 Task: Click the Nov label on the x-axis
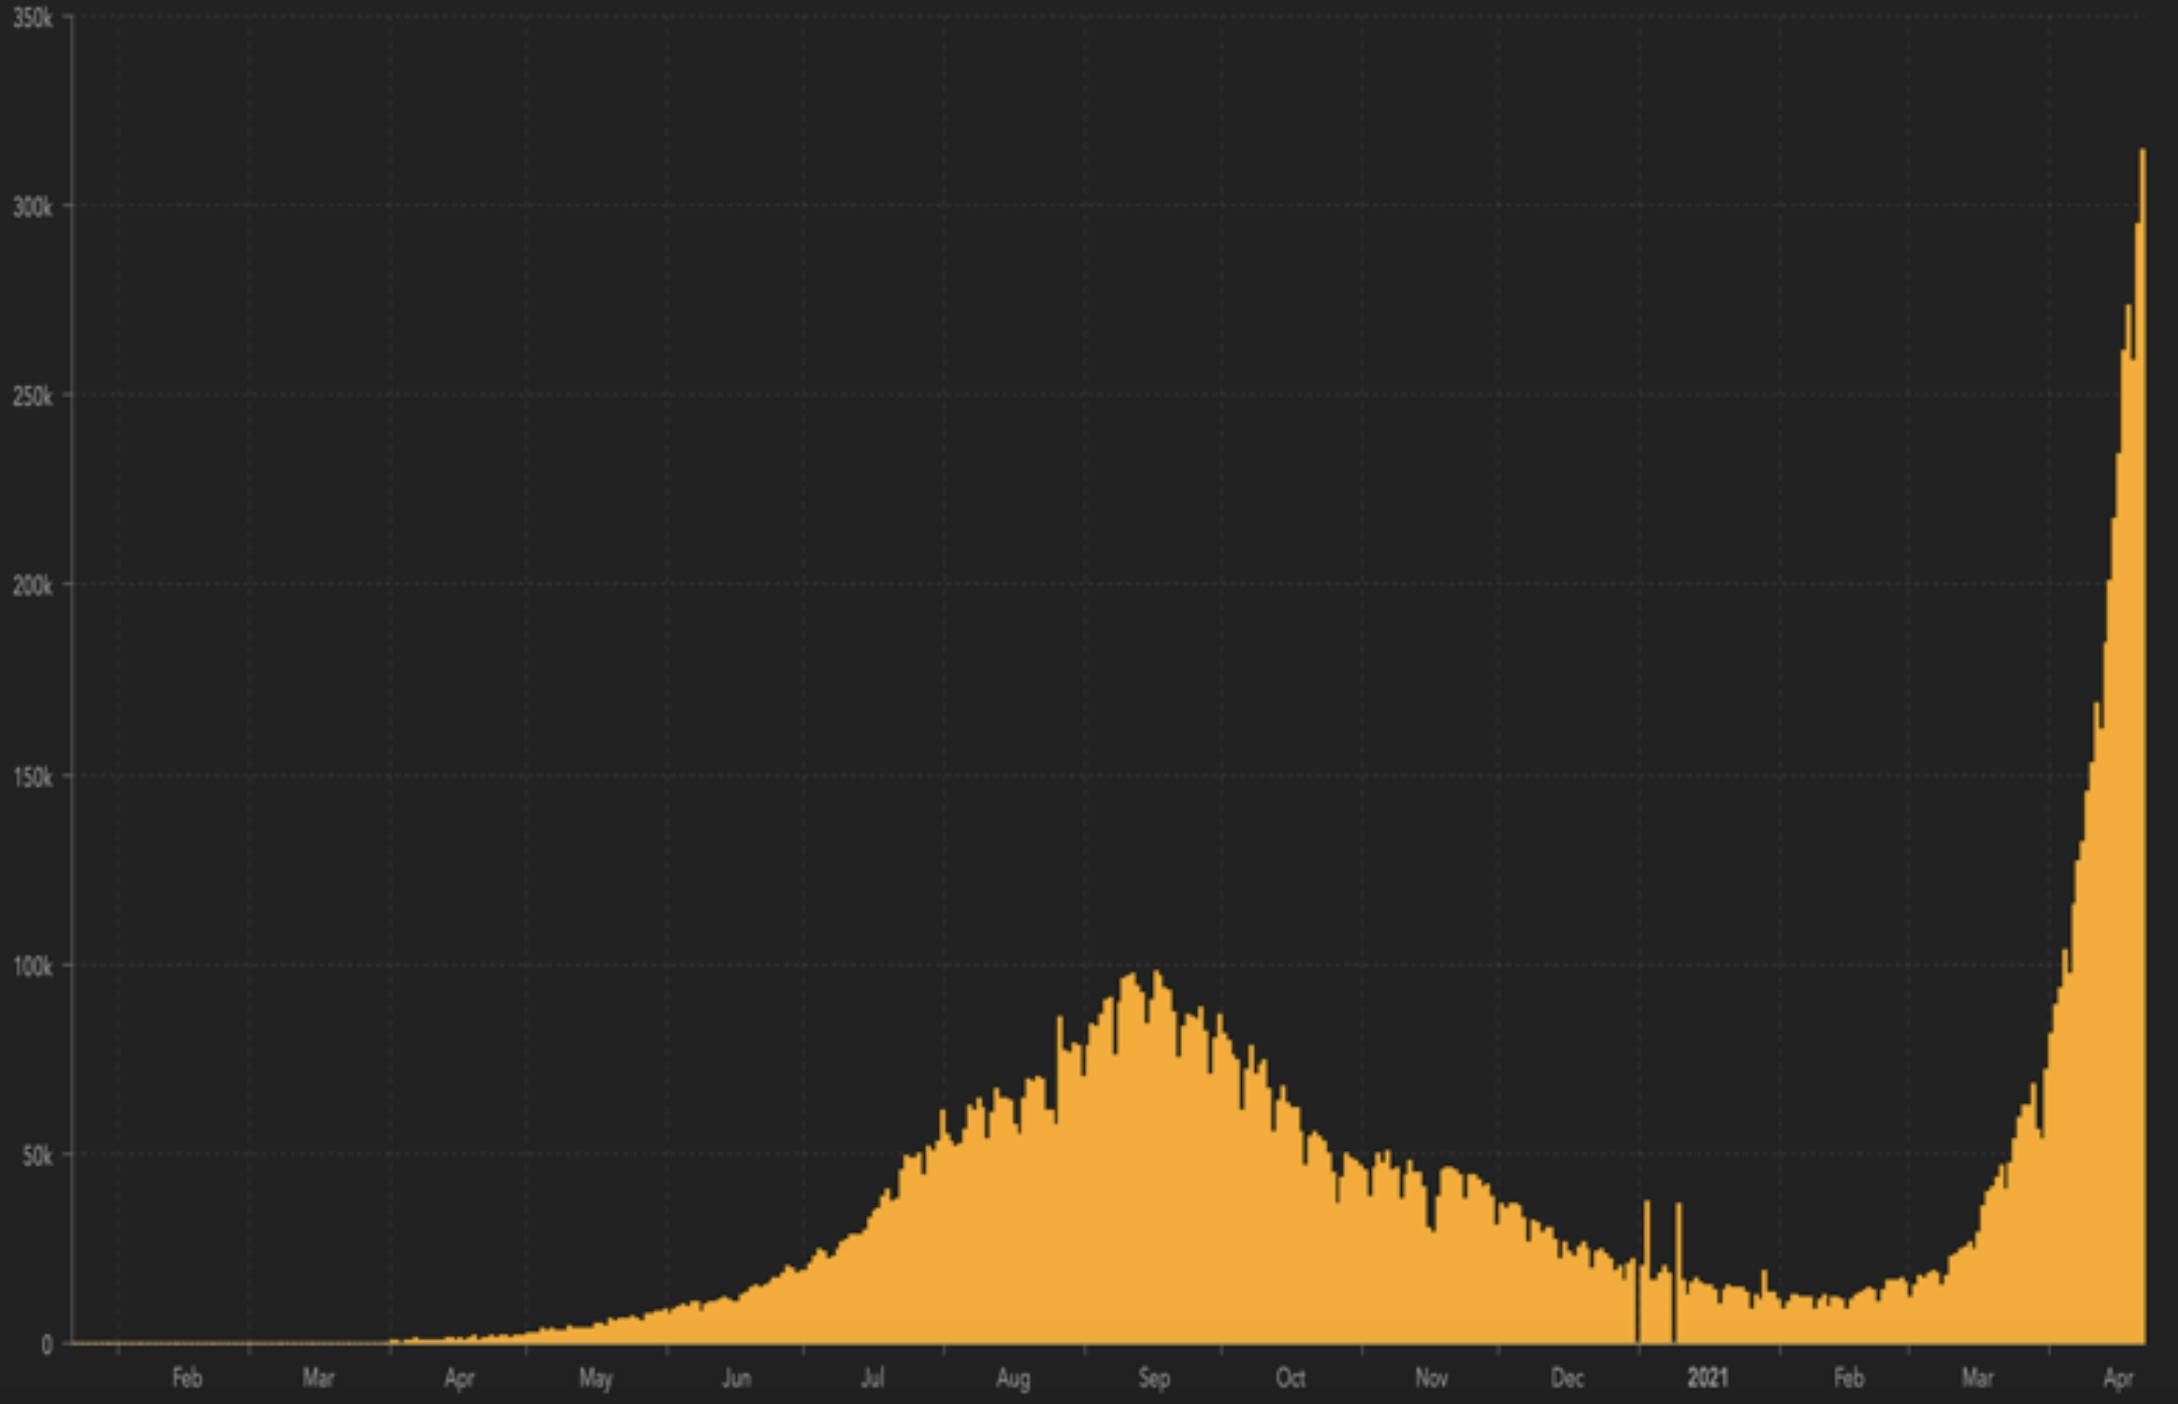point(1430,1378)
